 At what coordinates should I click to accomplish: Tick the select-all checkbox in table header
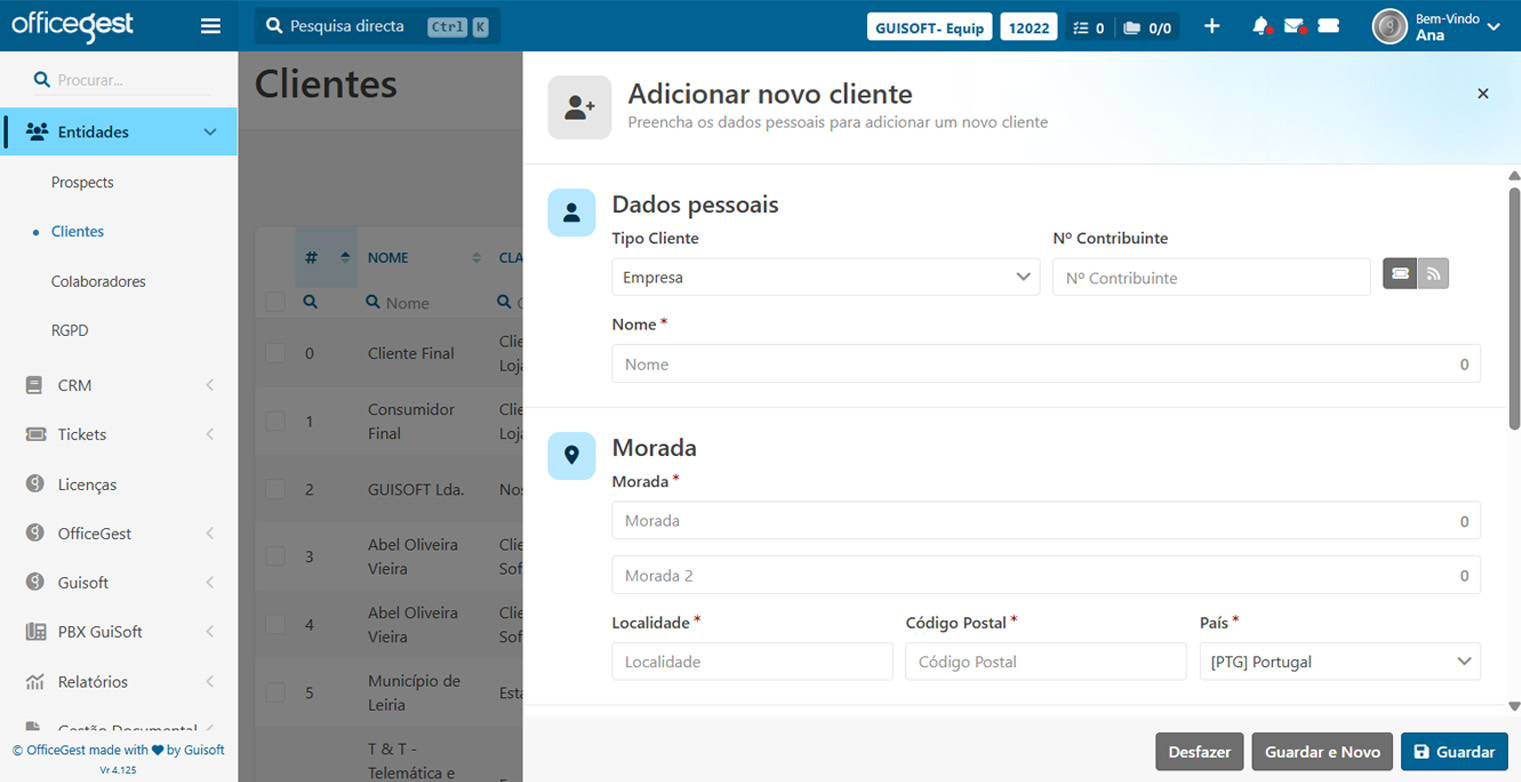point(275,301)
